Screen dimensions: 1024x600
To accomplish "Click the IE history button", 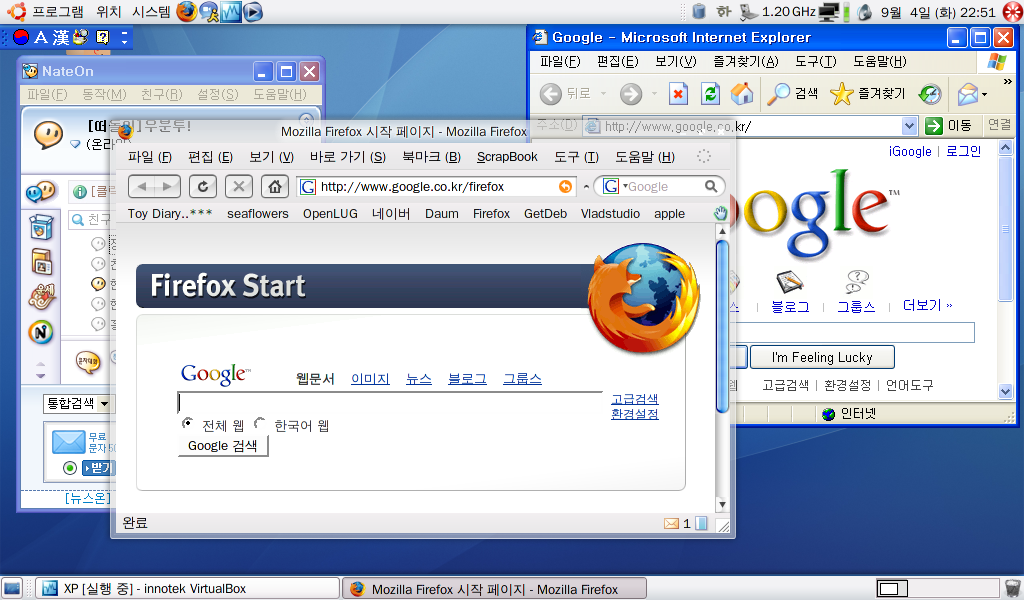I will tap(930, 94).
